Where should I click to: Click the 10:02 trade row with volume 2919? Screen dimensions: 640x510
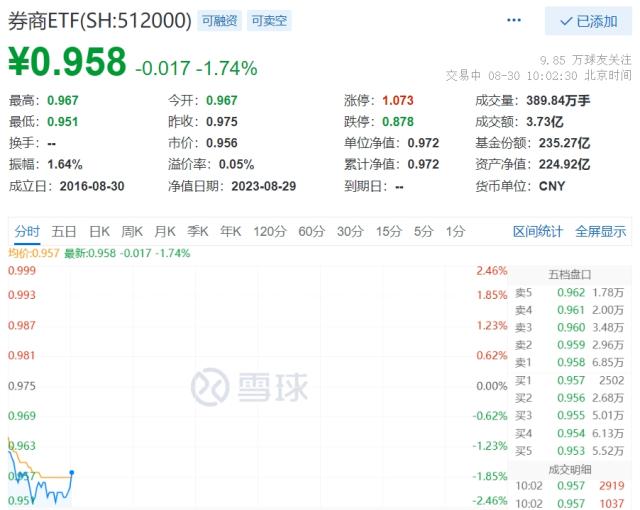tap(570, 486)
